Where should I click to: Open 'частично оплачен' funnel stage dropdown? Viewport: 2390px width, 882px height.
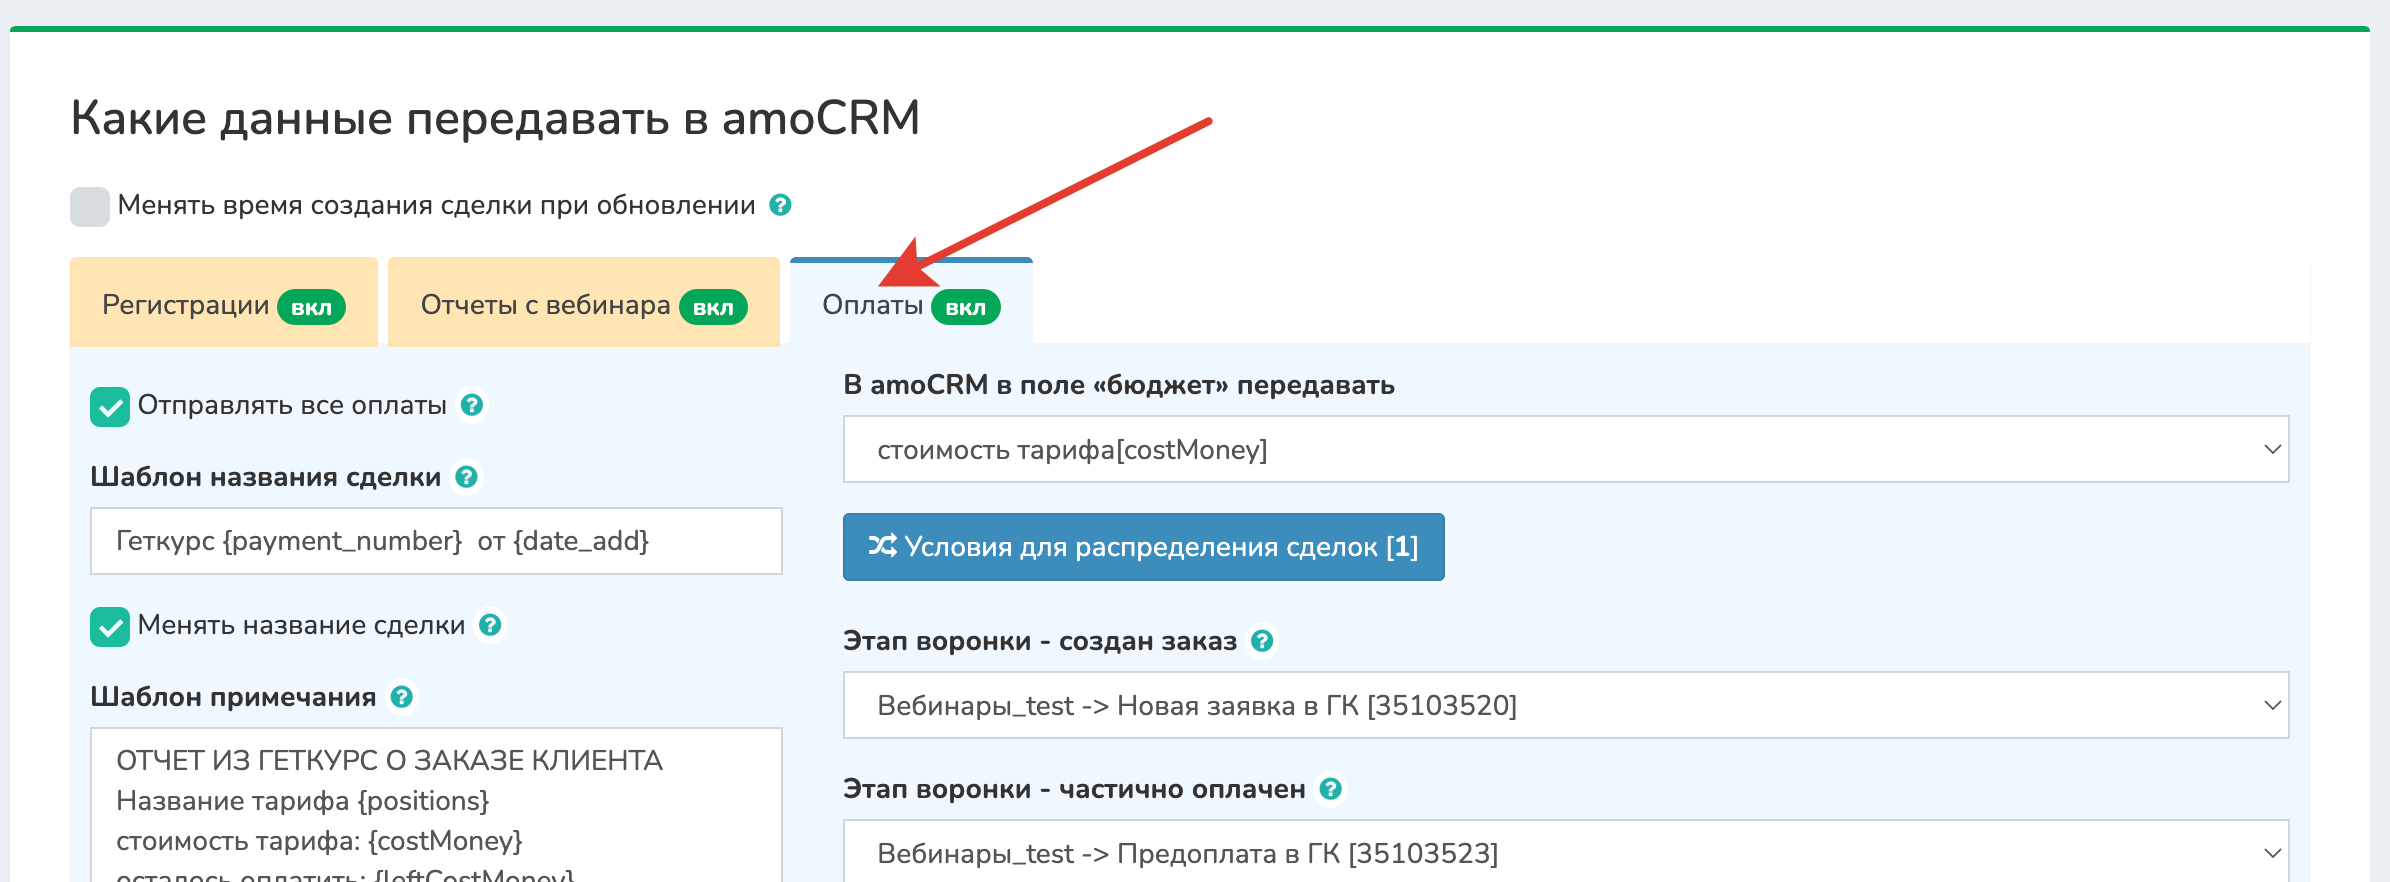point(1565,852)
